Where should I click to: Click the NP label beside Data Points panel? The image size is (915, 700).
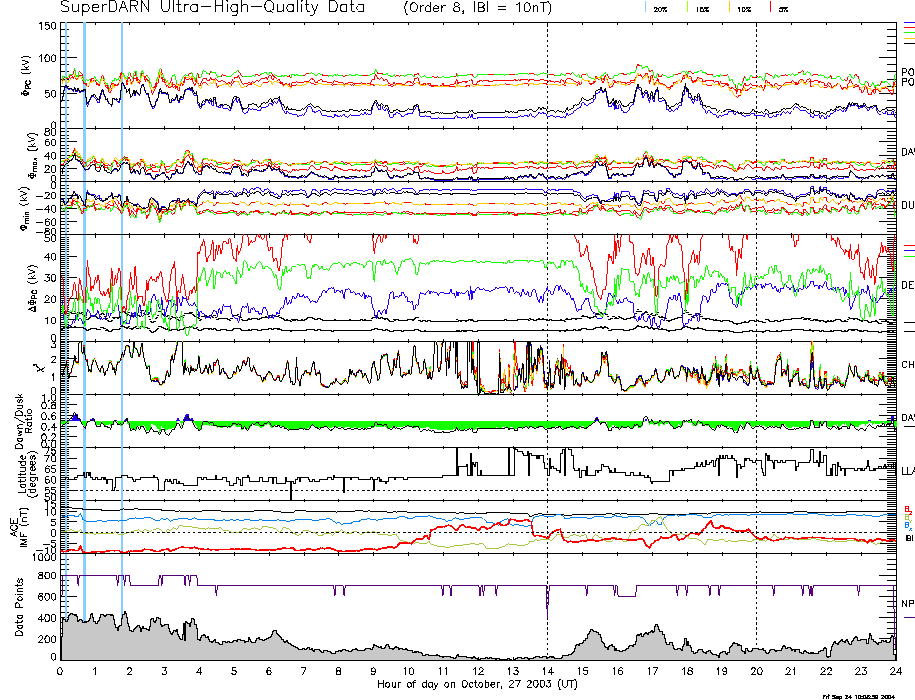click(908, 603)
